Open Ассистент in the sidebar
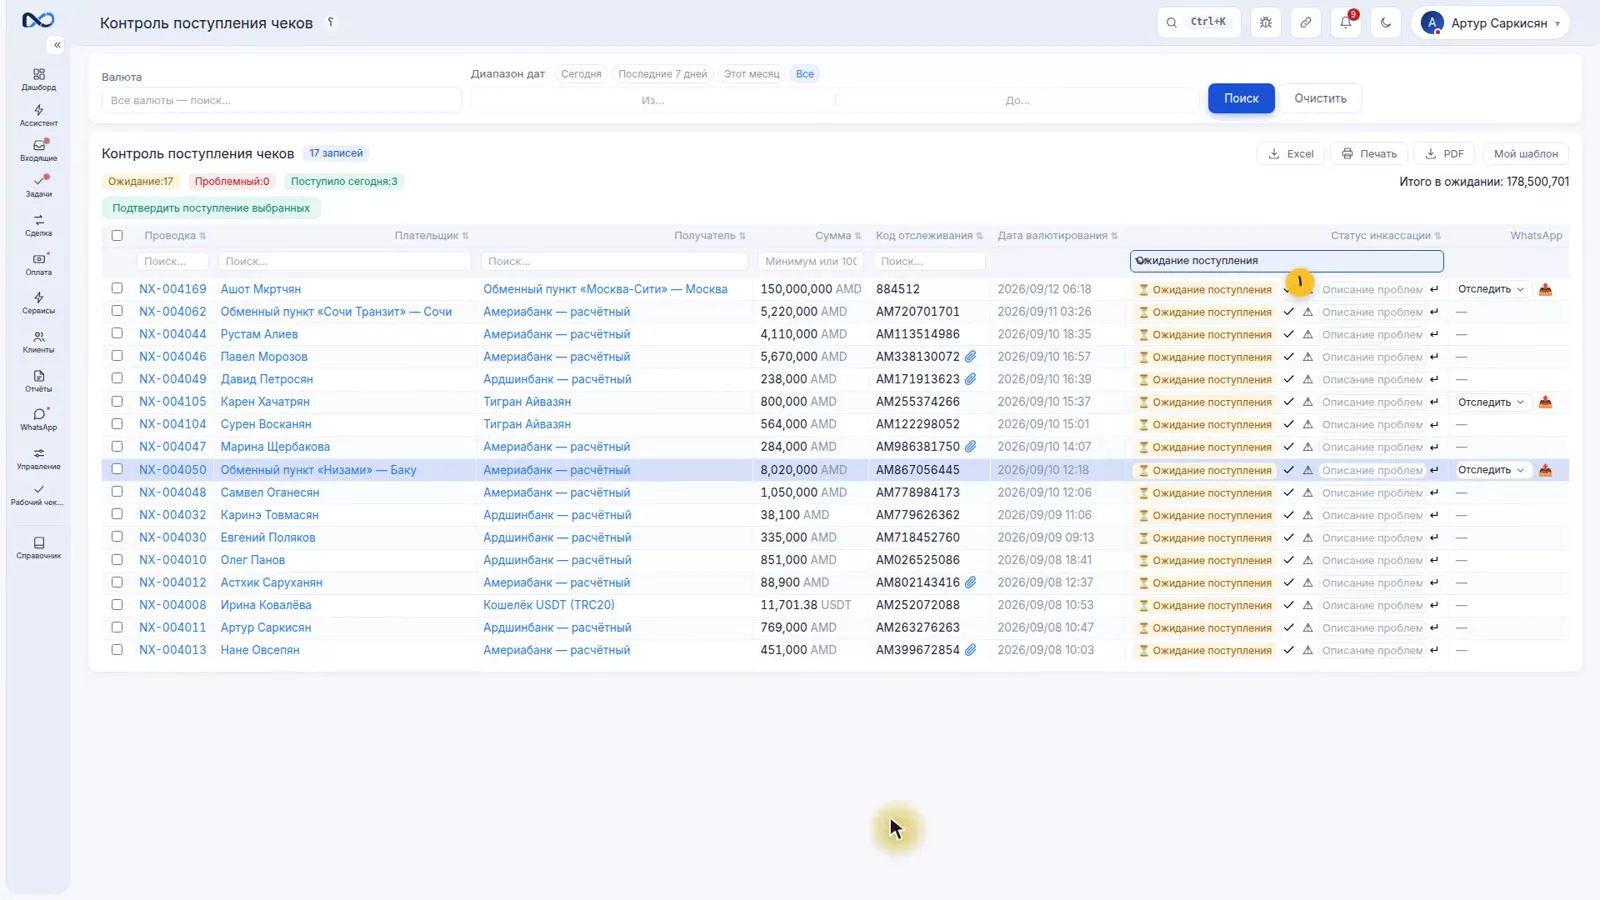 tap(39, 115)
